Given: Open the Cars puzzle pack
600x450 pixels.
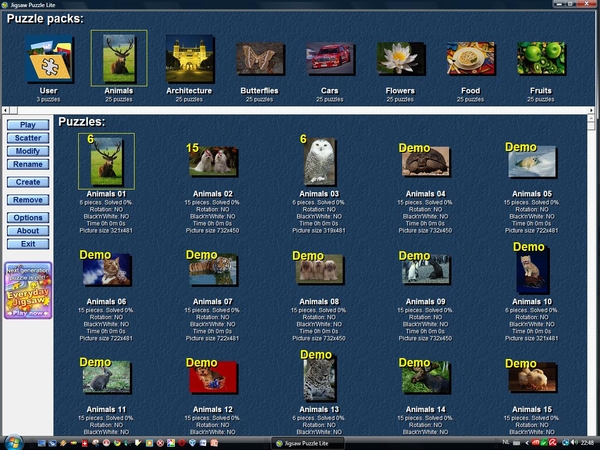Looking at the screenshot, I should pos(329,61).
